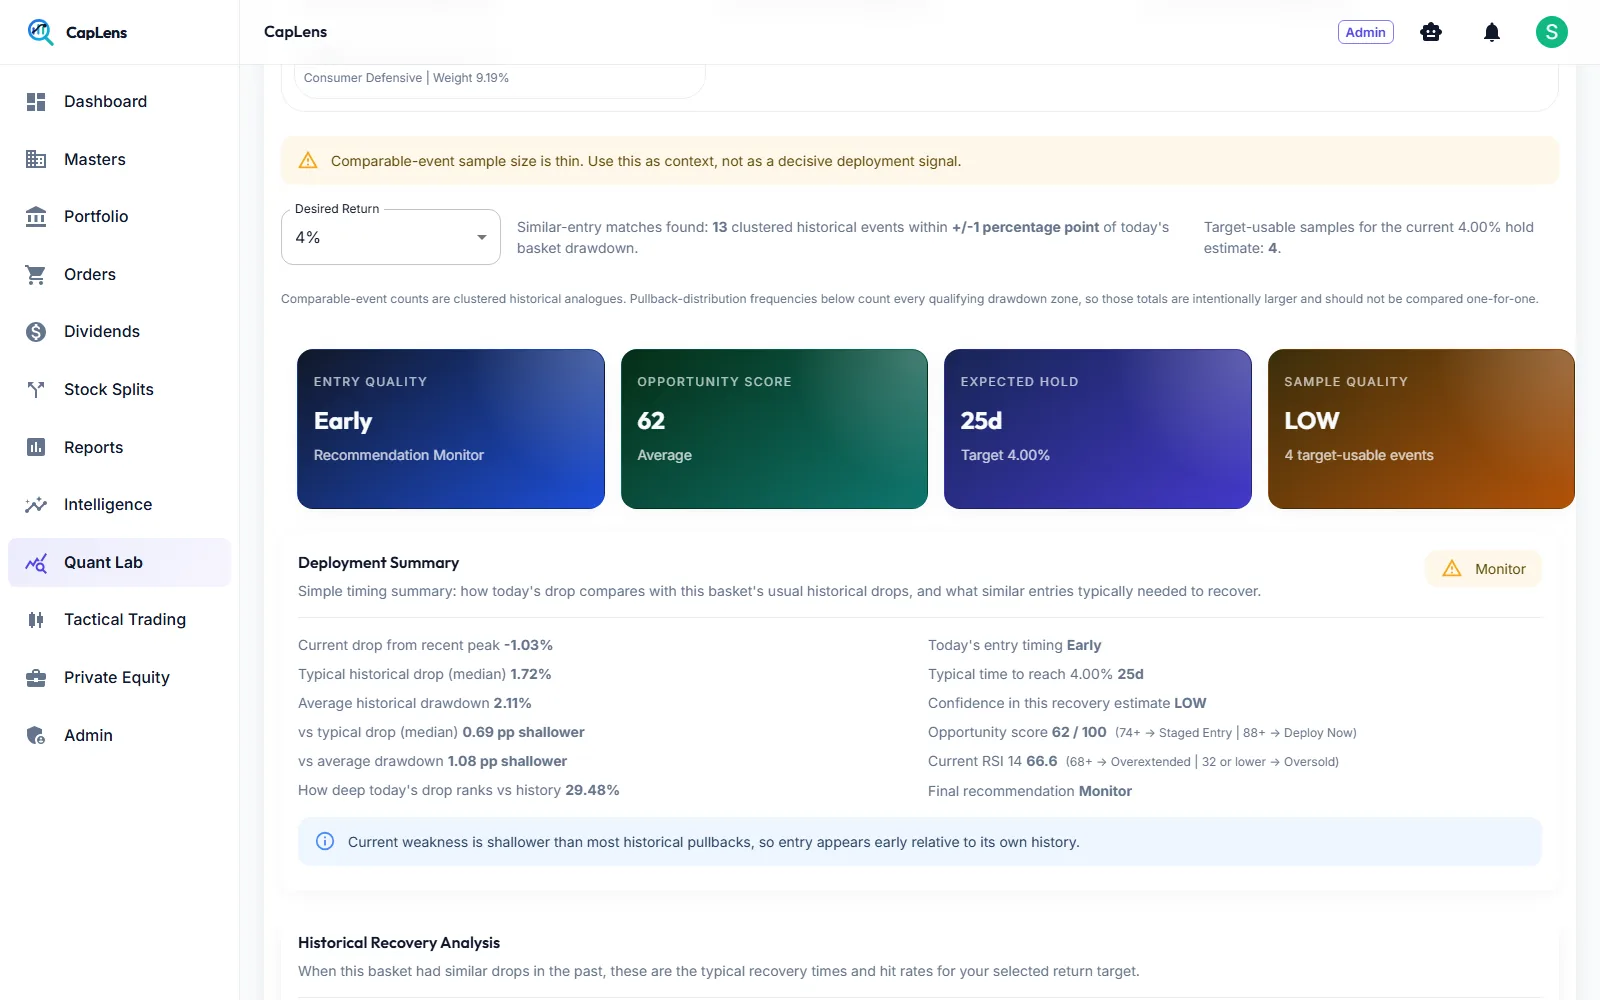Viewport: 1600px width, 1000px height.
Task: Expand the Desired Return dropdown arrow
Action: [x=482, y=237]
